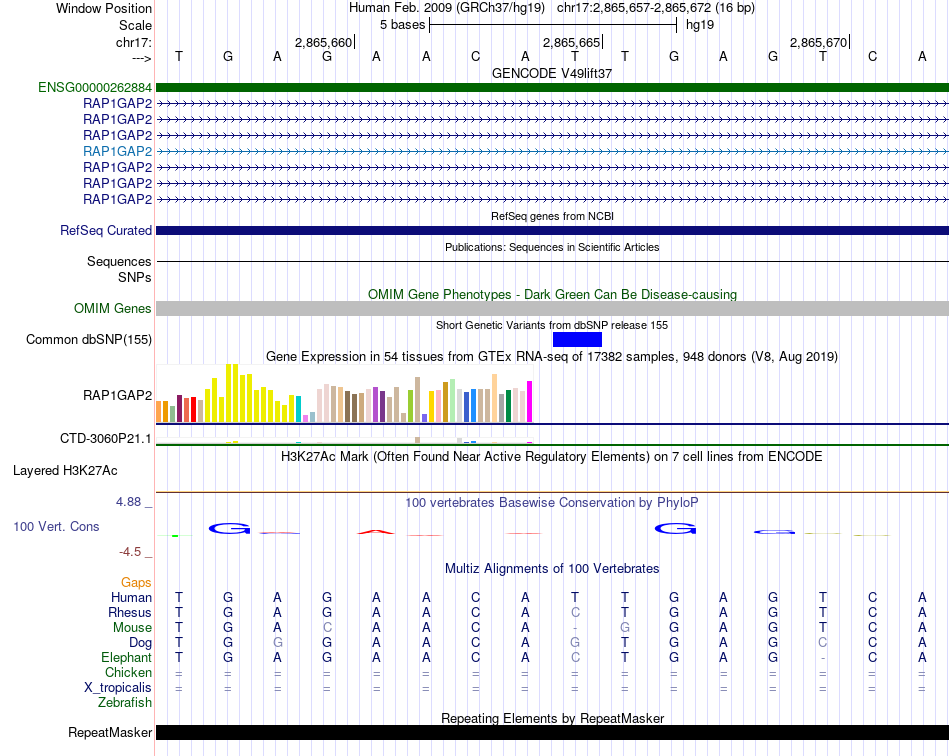Open the RepeatMasker track label
Viewport: 950px width, 756px height.
109,732
